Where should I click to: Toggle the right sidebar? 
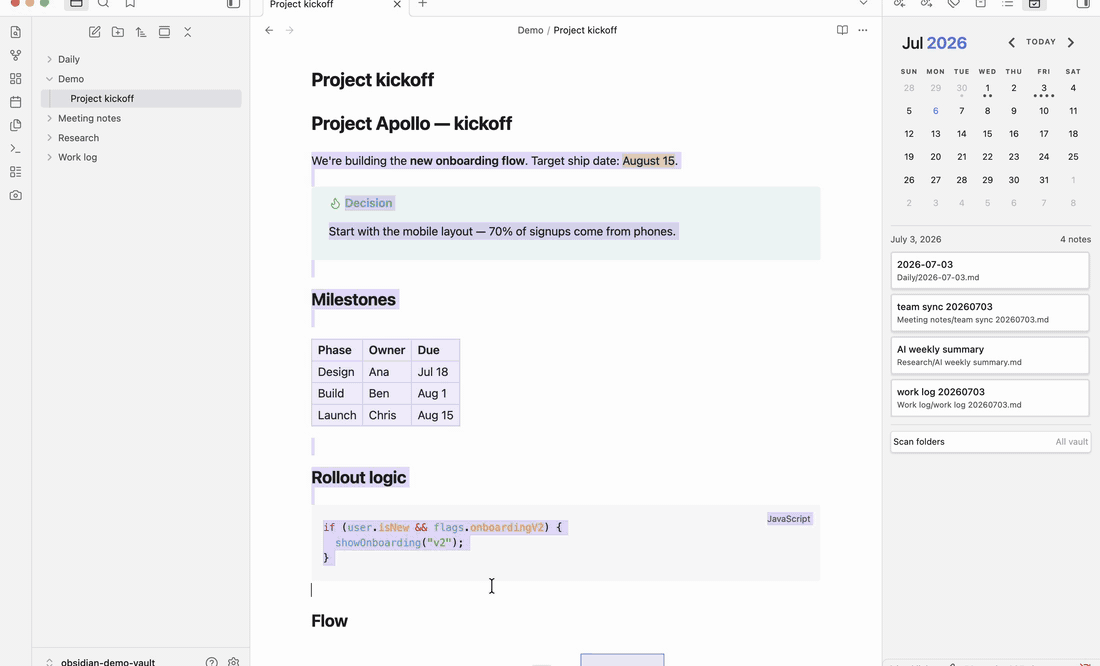click(1083, 4)
